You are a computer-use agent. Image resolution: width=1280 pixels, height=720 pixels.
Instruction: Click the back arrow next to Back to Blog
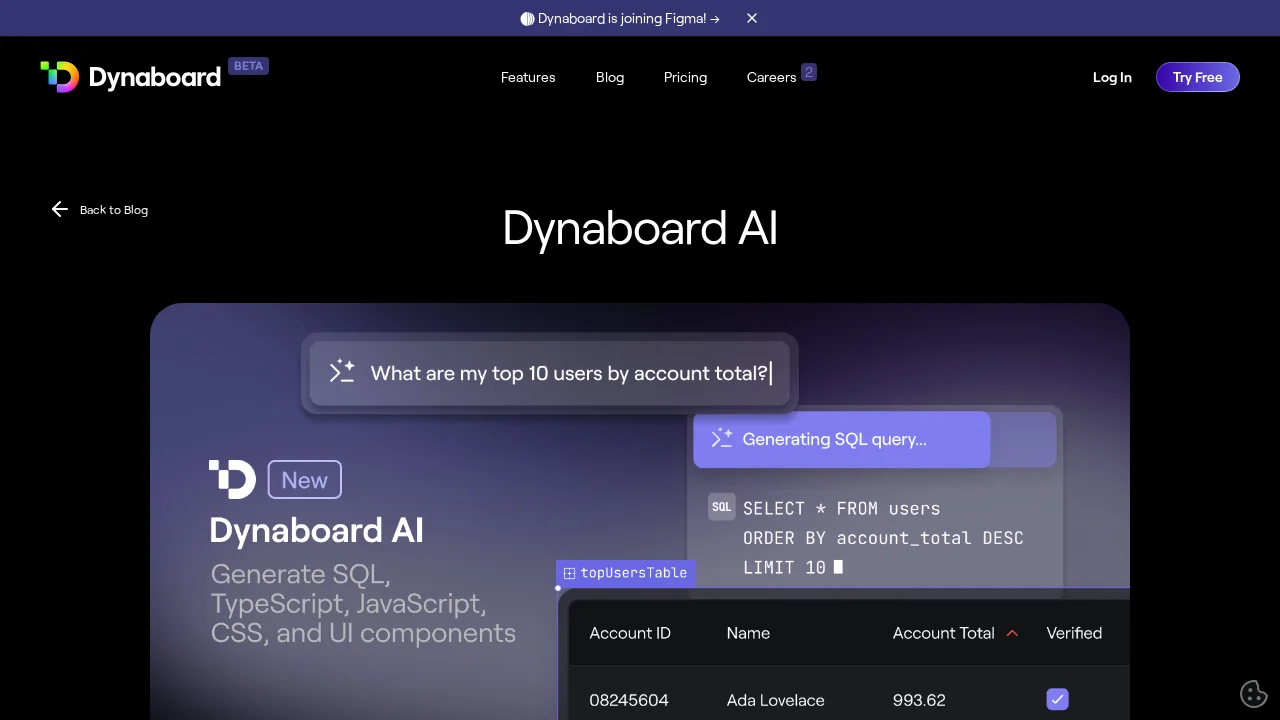pos(60,209)
